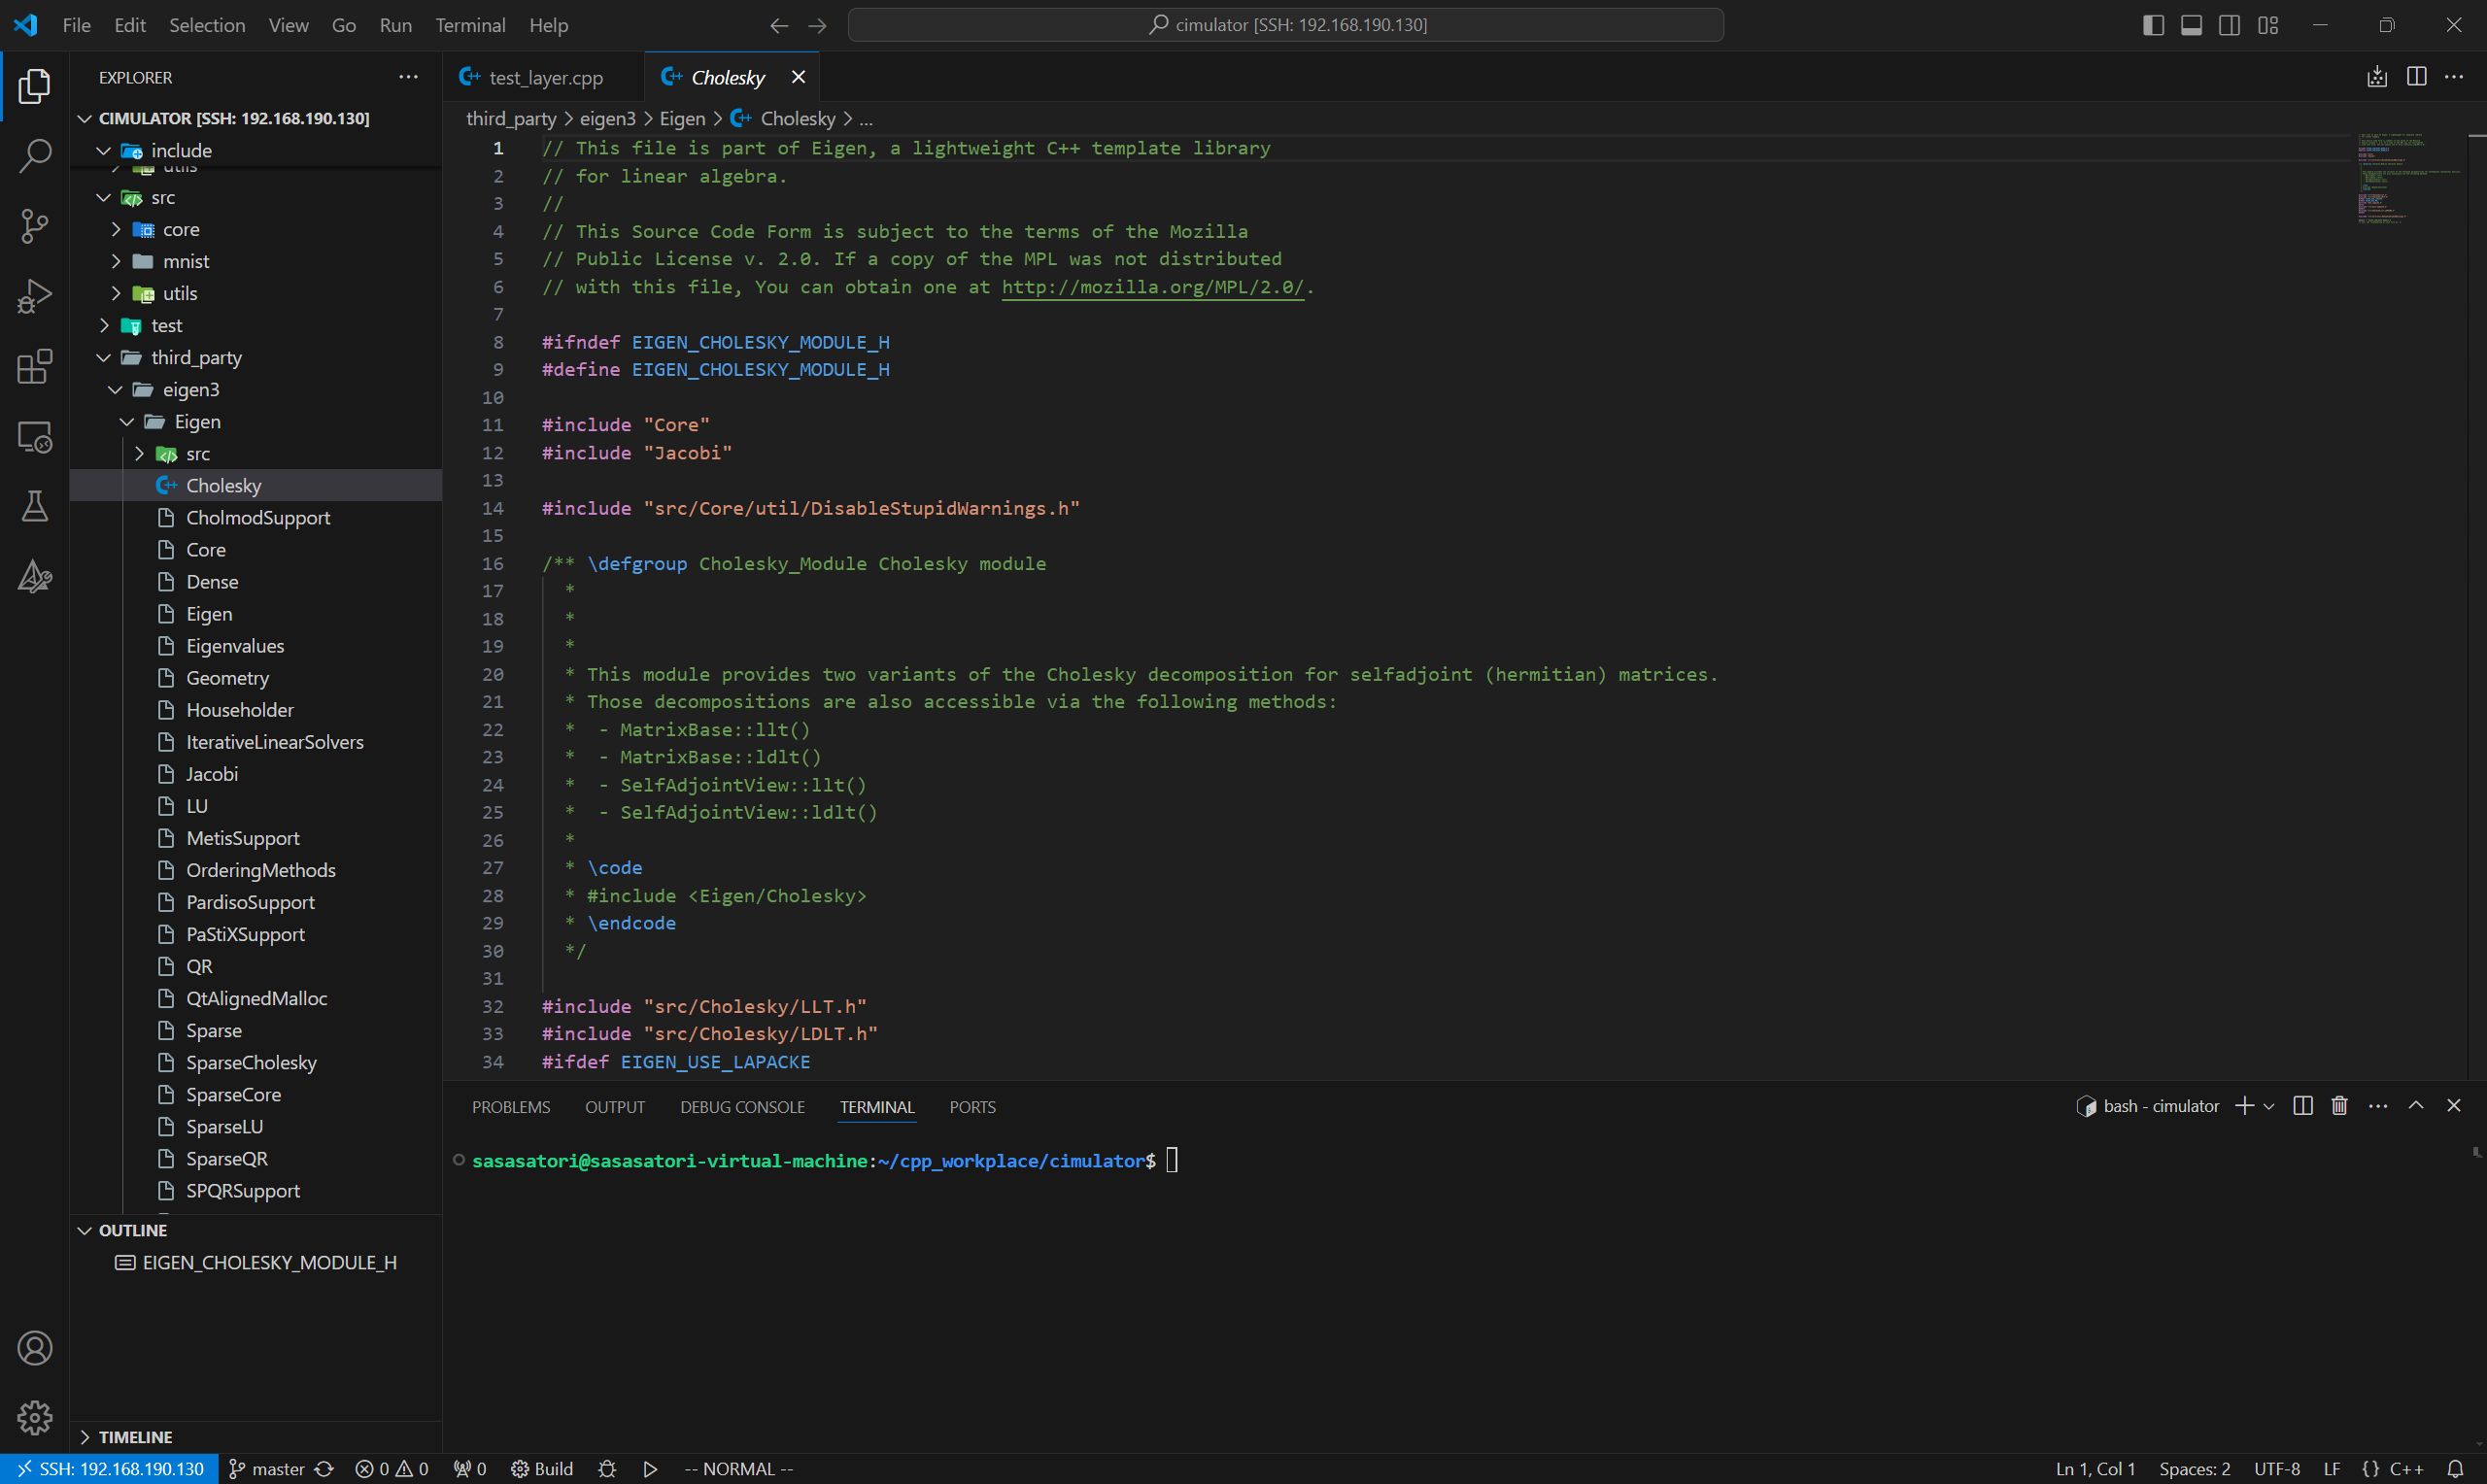The height and width of the screenshot is (1484, 2487).
Task: Collapse the CIMULATOR workspace root
Action: point(85,118)
